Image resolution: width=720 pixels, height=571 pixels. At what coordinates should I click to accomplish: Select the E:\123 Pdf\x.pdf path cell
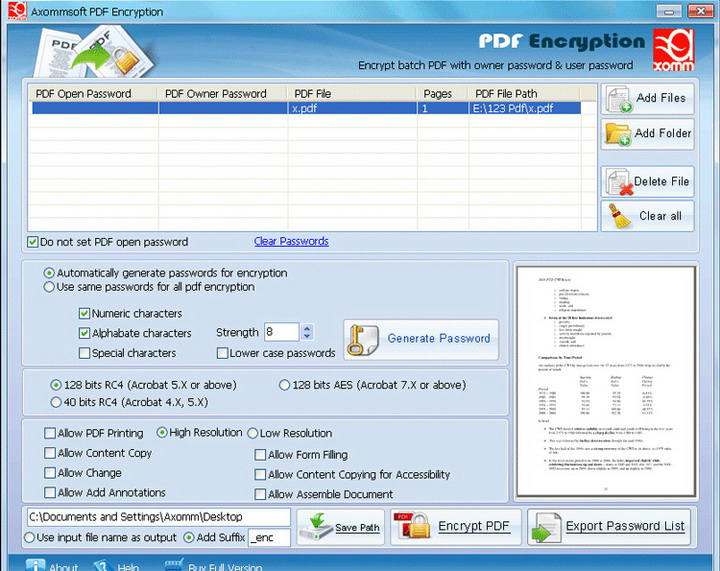tap(525, 108)
